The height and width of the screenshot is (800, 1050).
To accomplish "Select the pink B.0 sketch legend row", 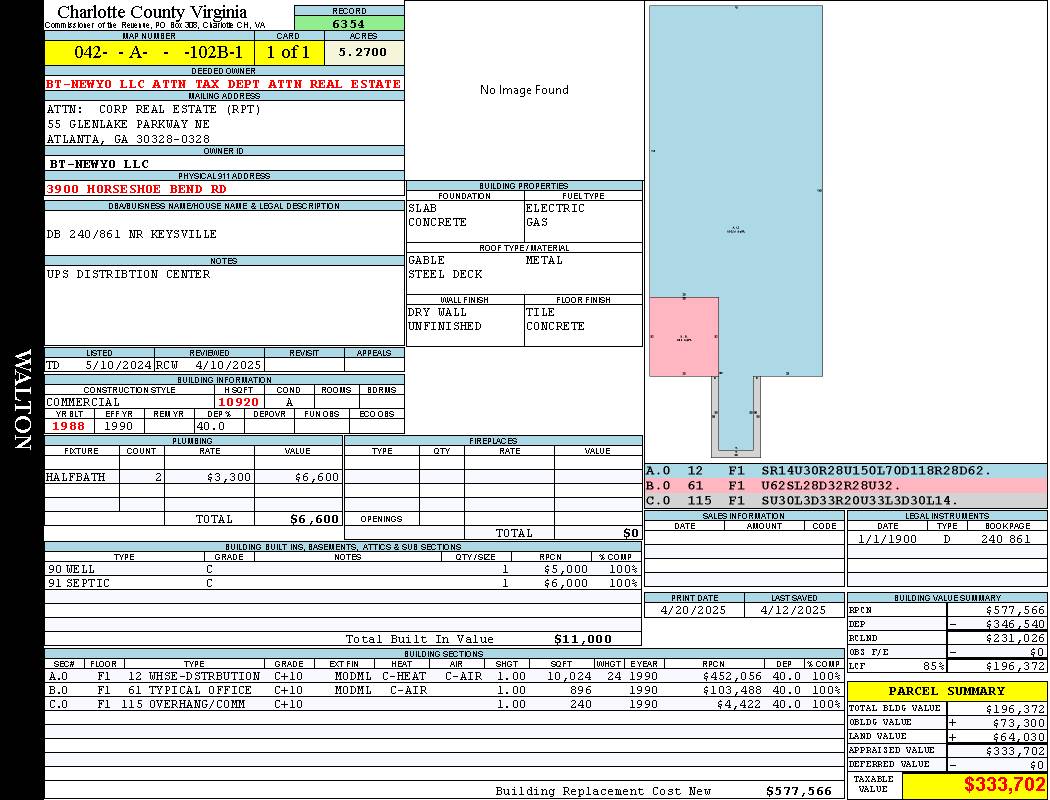I will click(845, 485).
